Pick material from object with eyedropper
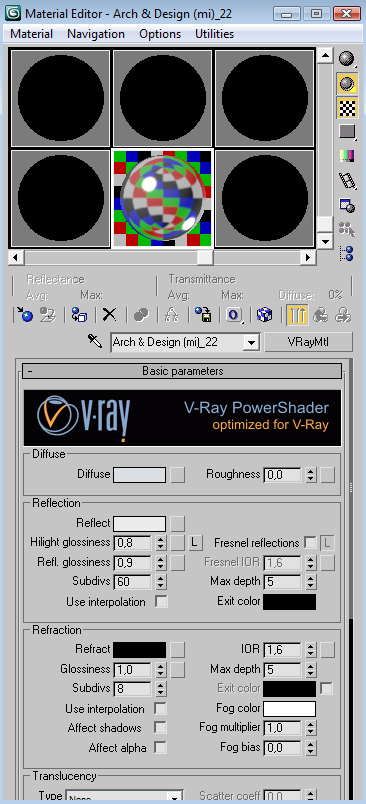The width and height of the screenshot is (366, 804). pyautogui.click(x=95, y=341)
